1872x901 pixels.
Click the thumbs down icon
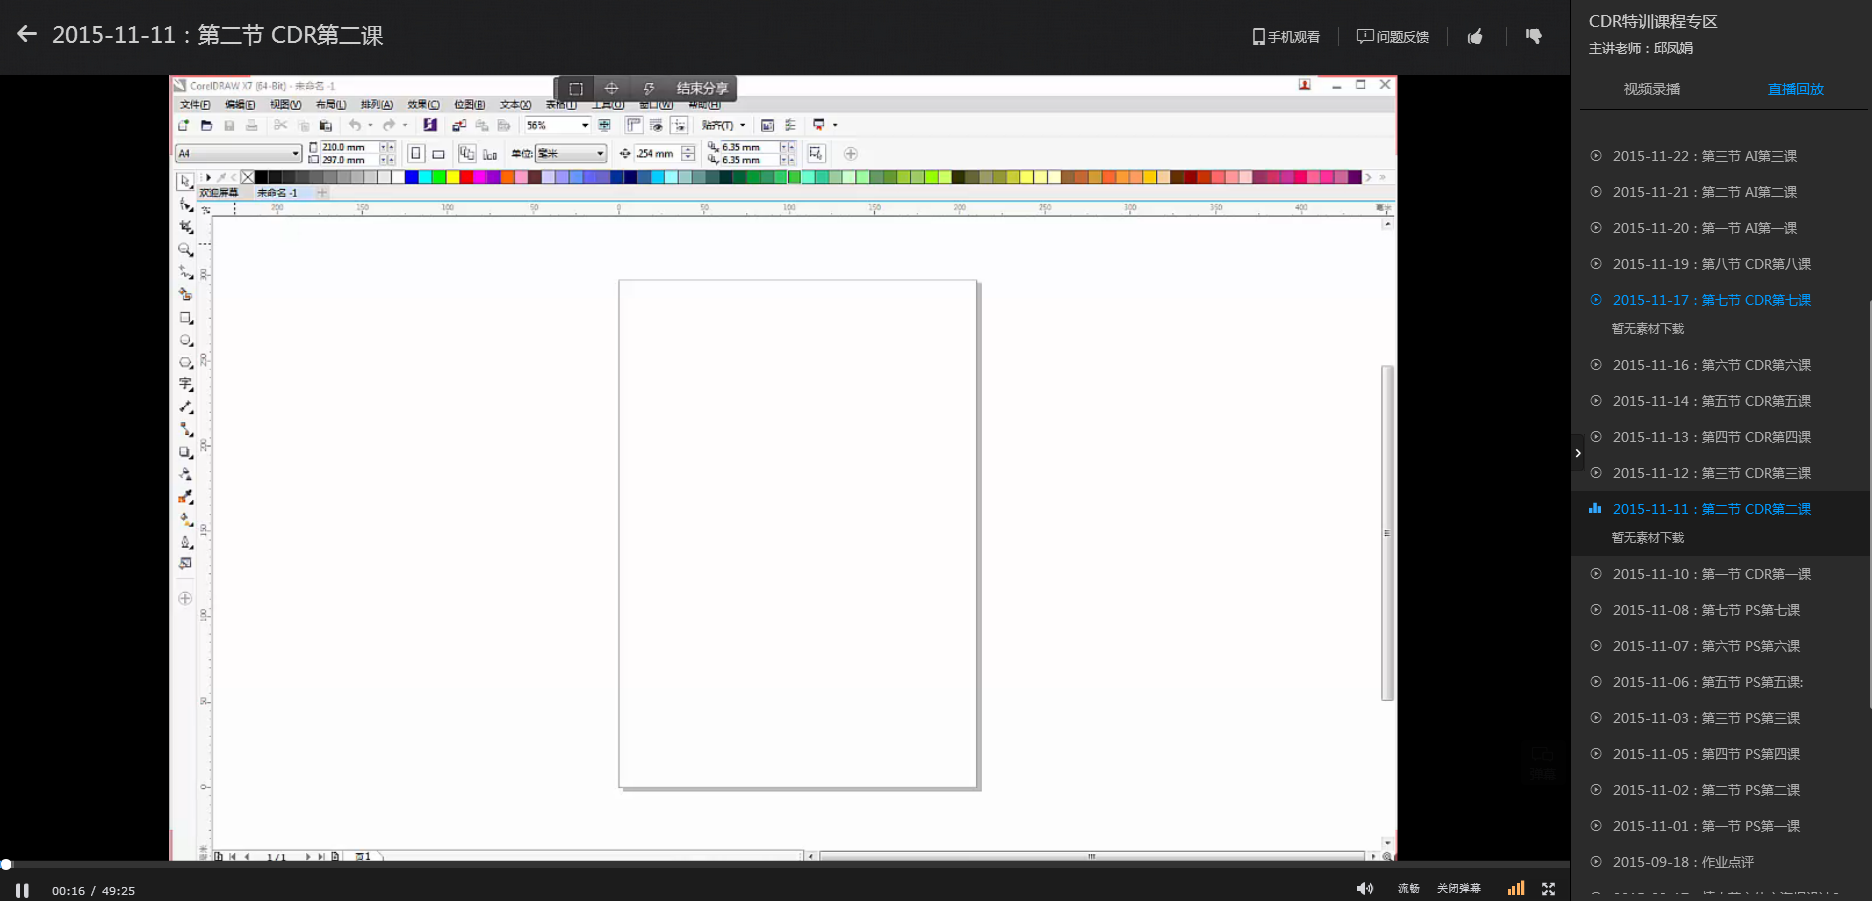pos(1534,37)
